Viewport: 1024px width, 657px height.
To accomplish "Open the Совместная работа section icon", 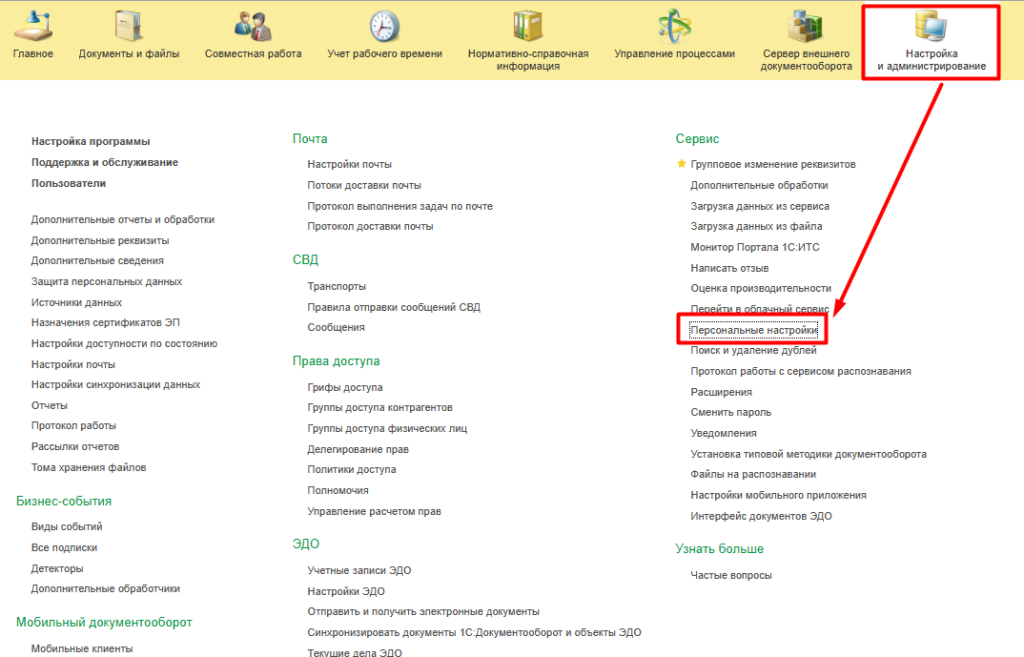I will click(253, 26).
